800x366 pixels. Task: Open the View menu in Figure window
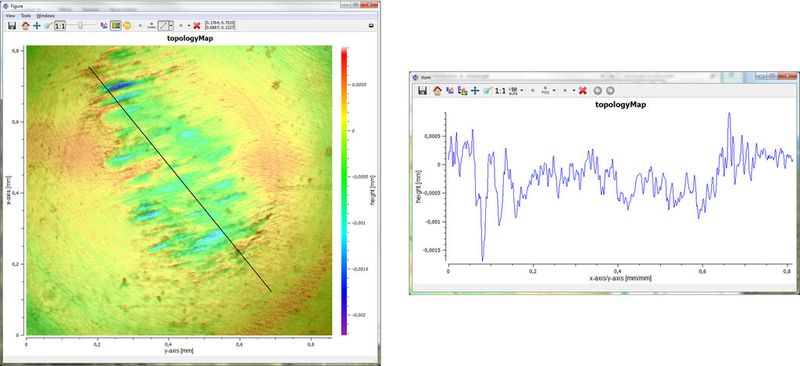(10, 16)
